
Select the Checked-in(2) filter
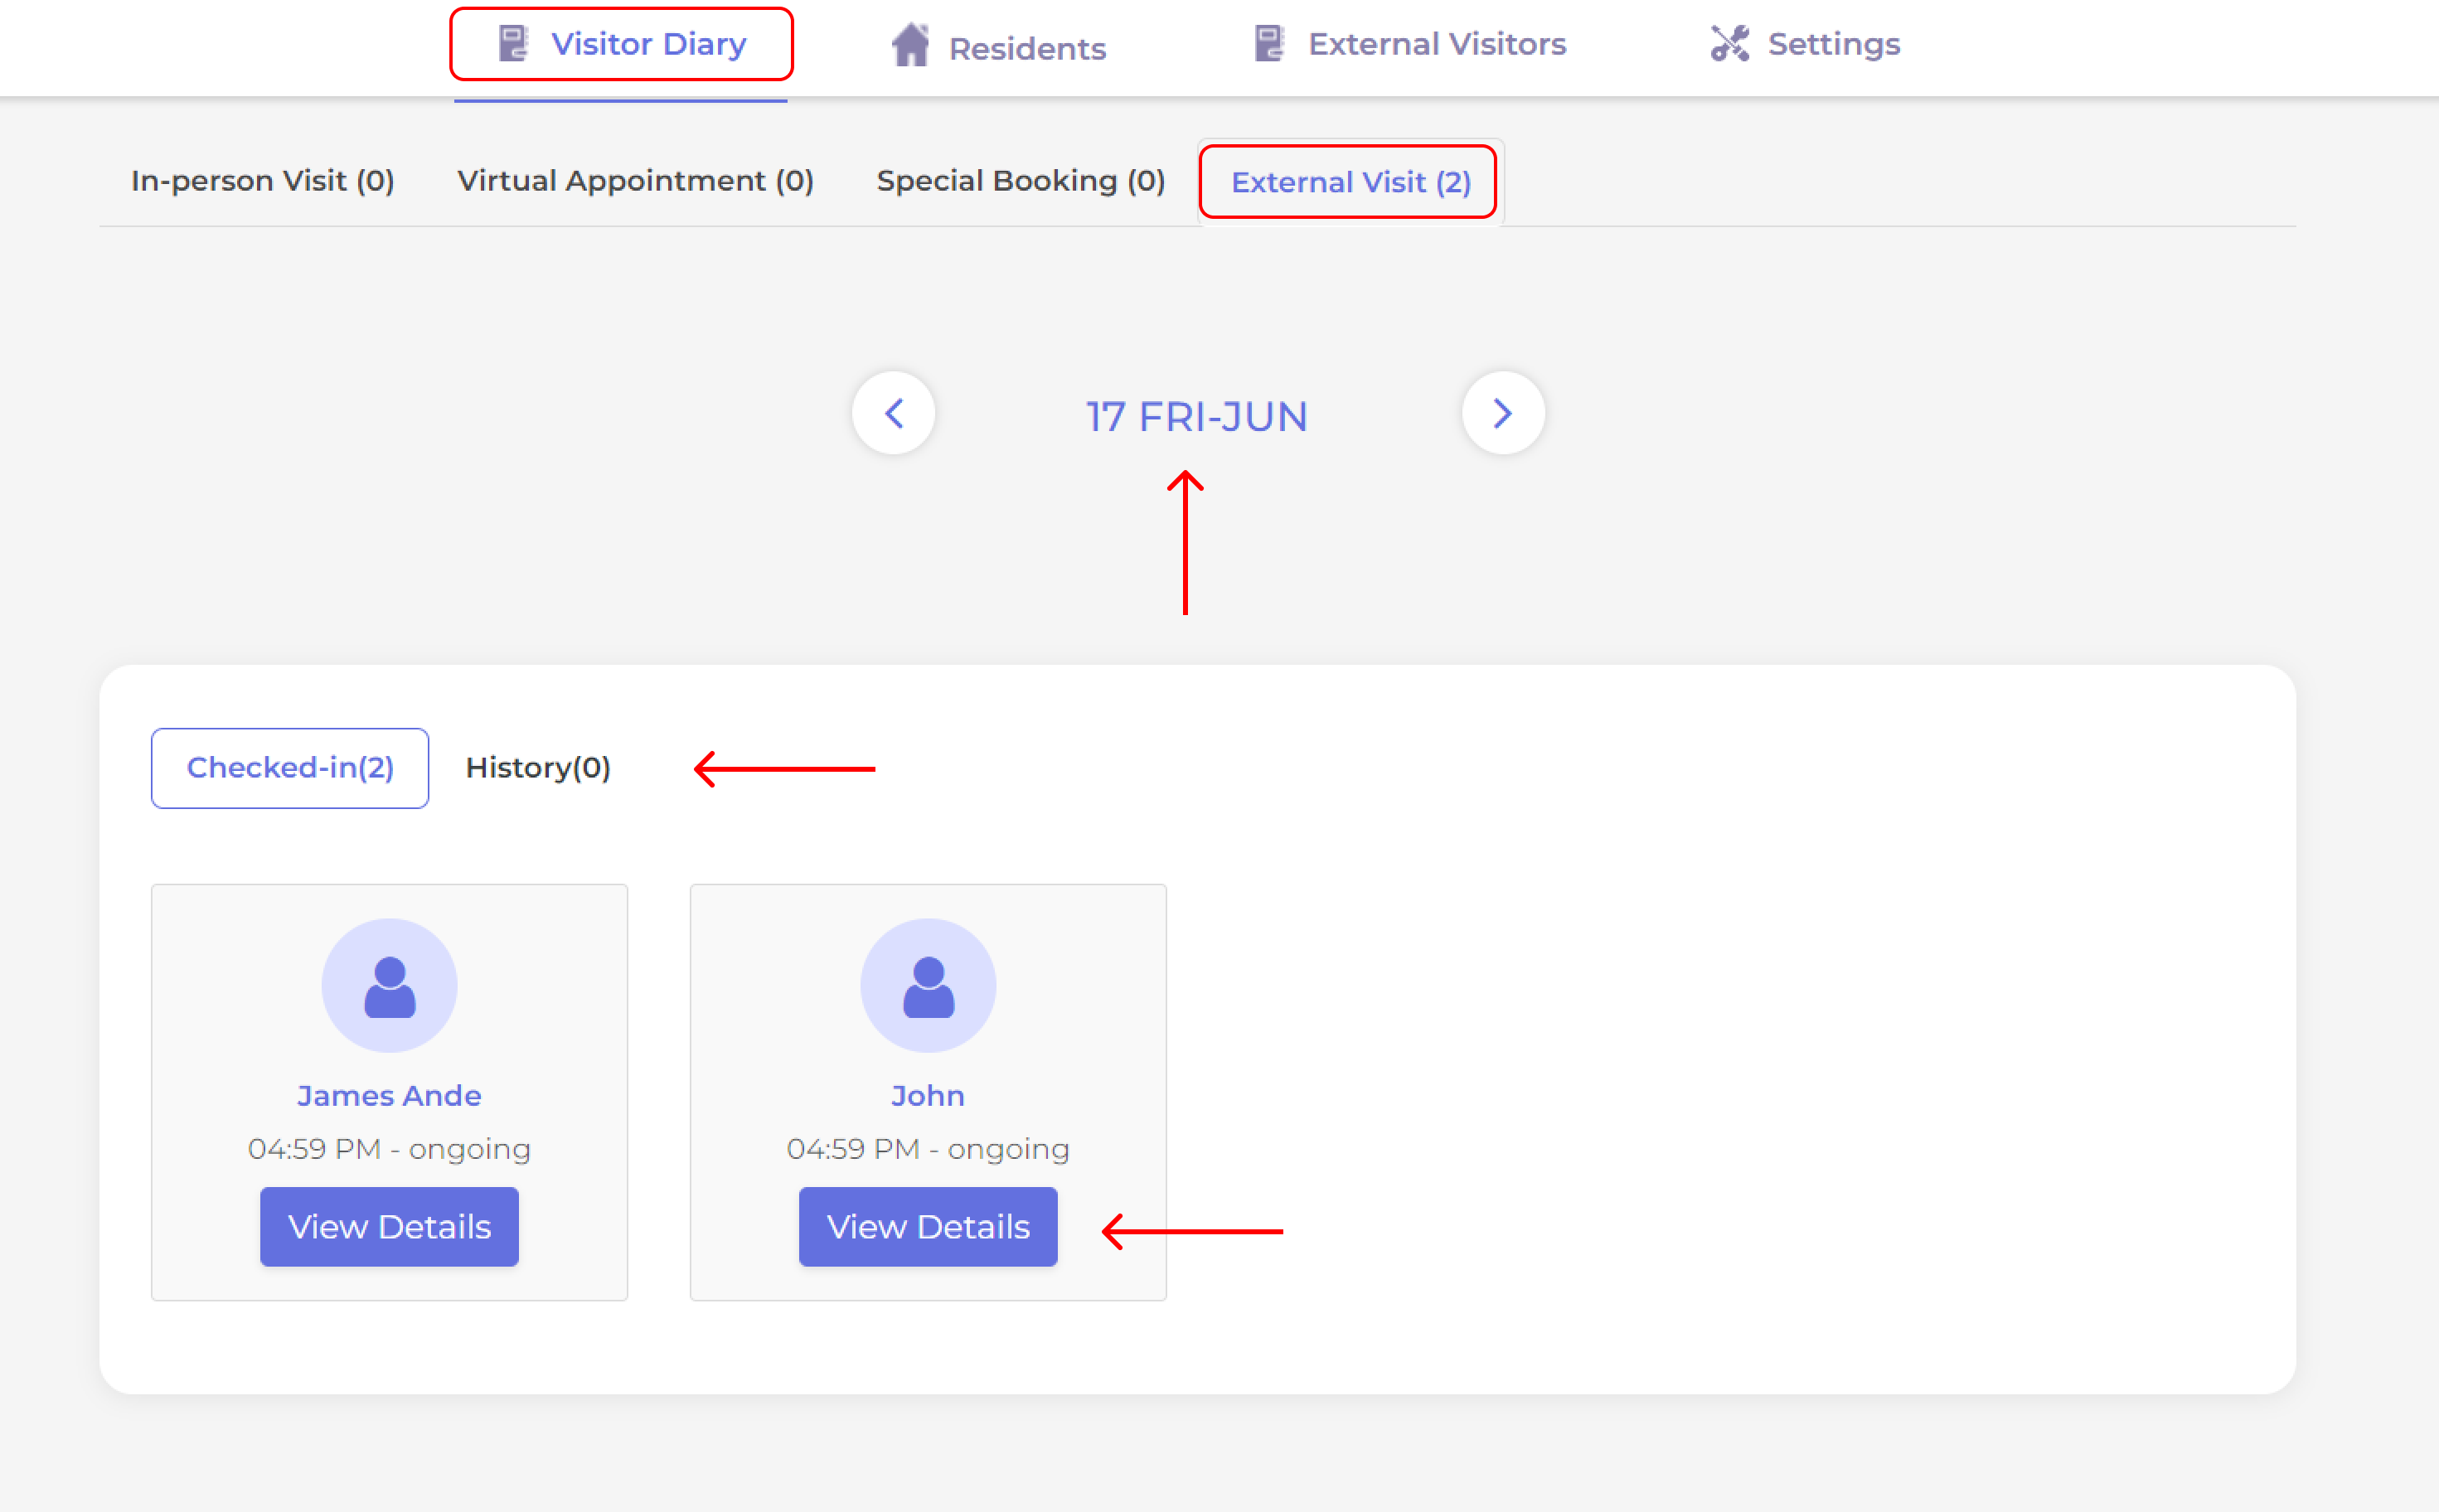coord(290,768)
